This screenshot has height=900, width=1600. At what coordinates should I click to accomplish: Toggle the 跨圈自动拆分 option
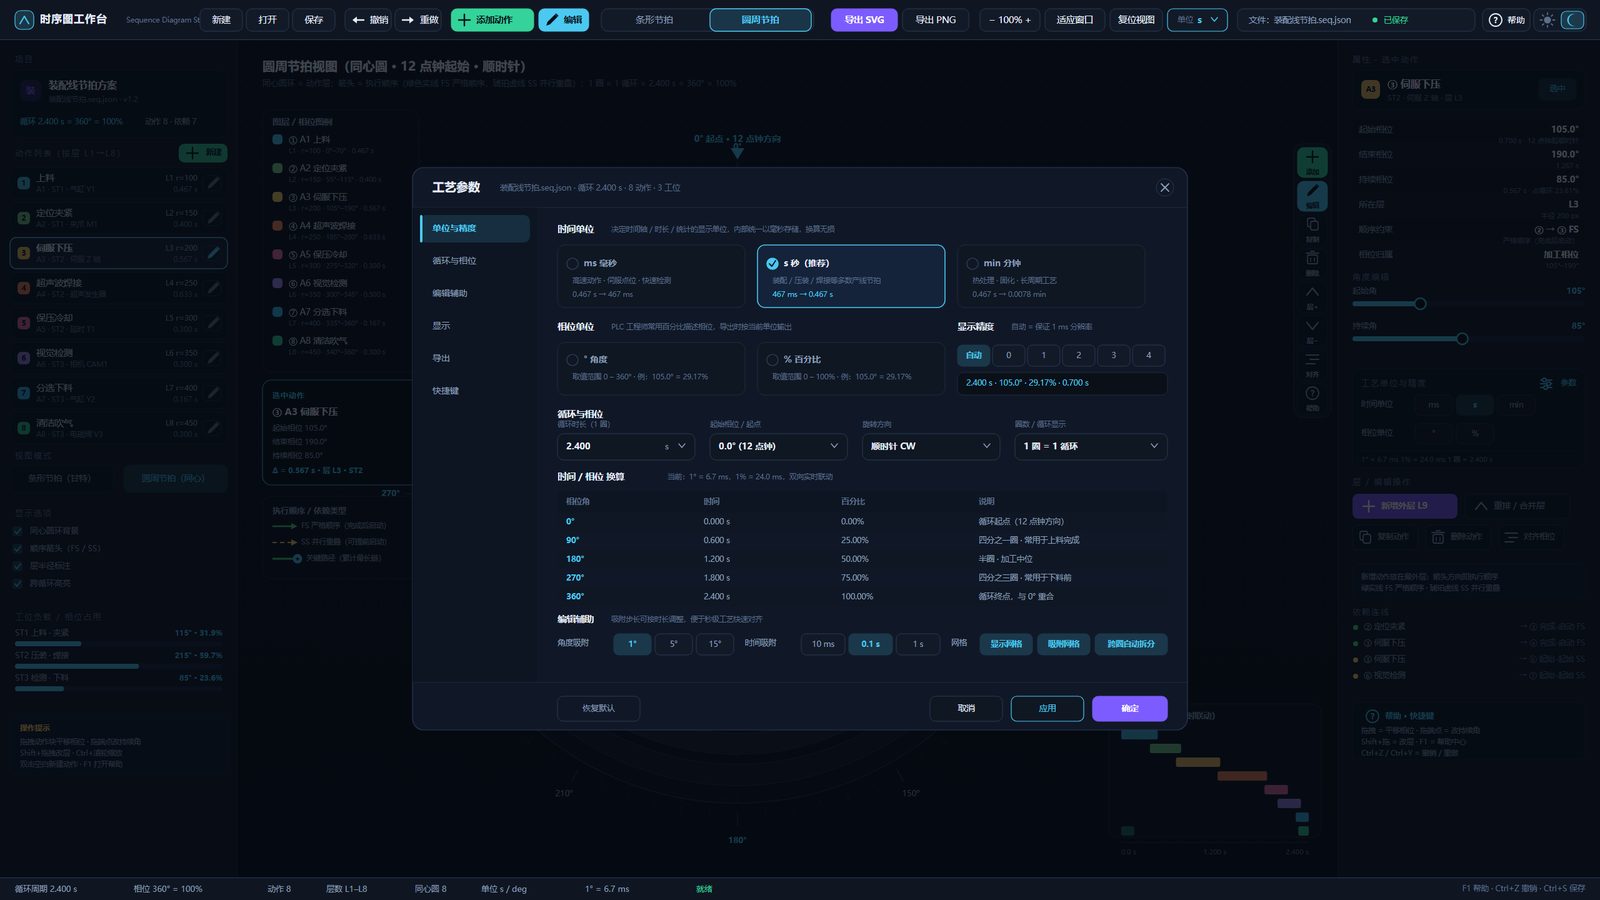coord(1131,644)
